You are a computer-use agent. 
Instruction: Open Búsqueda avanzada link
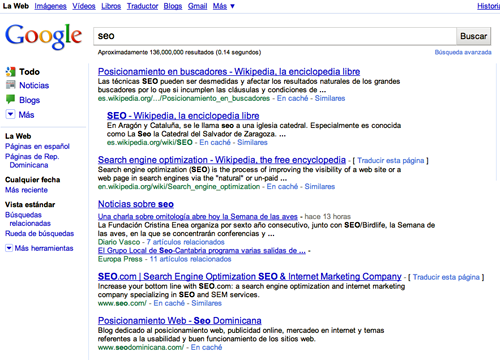pos(463,52)
